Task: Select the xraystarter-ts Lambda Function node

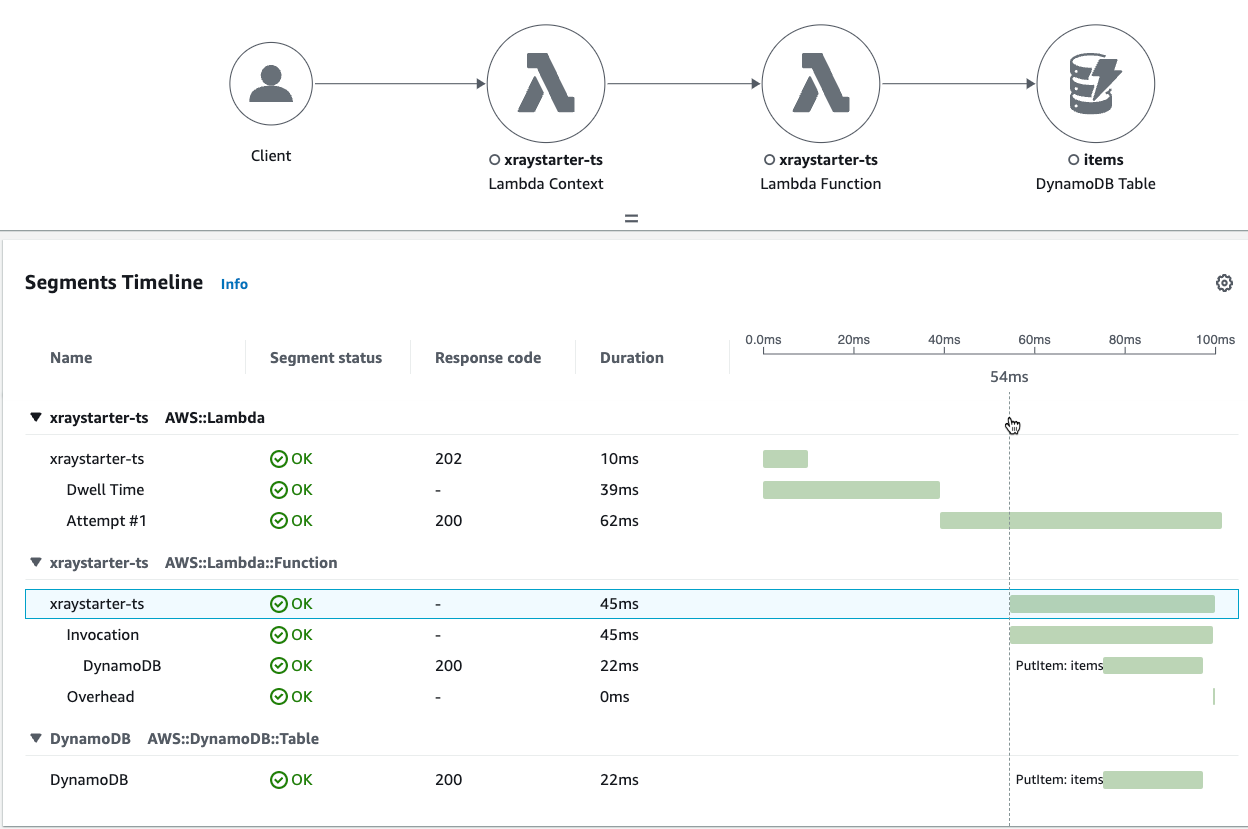Action: point(821,84)
